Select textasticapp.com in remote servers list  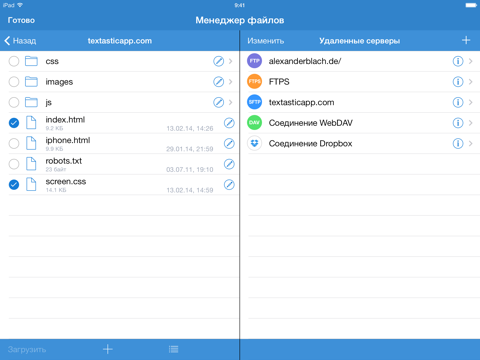[301, 102]
